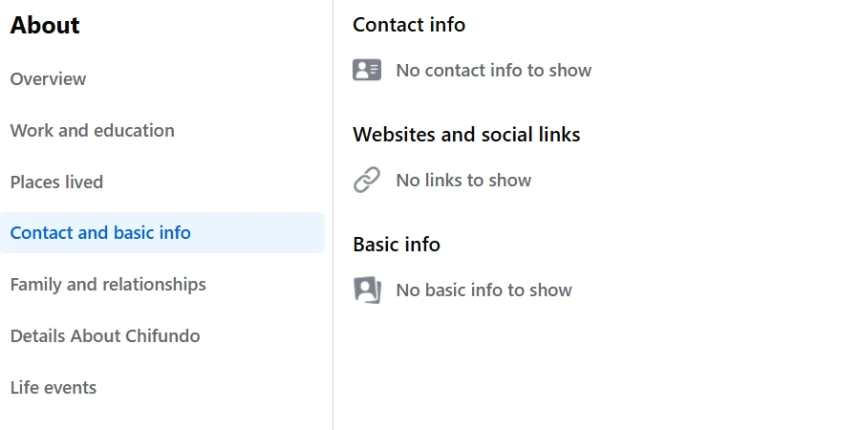This screenshot has height=430, width=860.
Task: Click the Basic info heading
Action: [396, 245]
